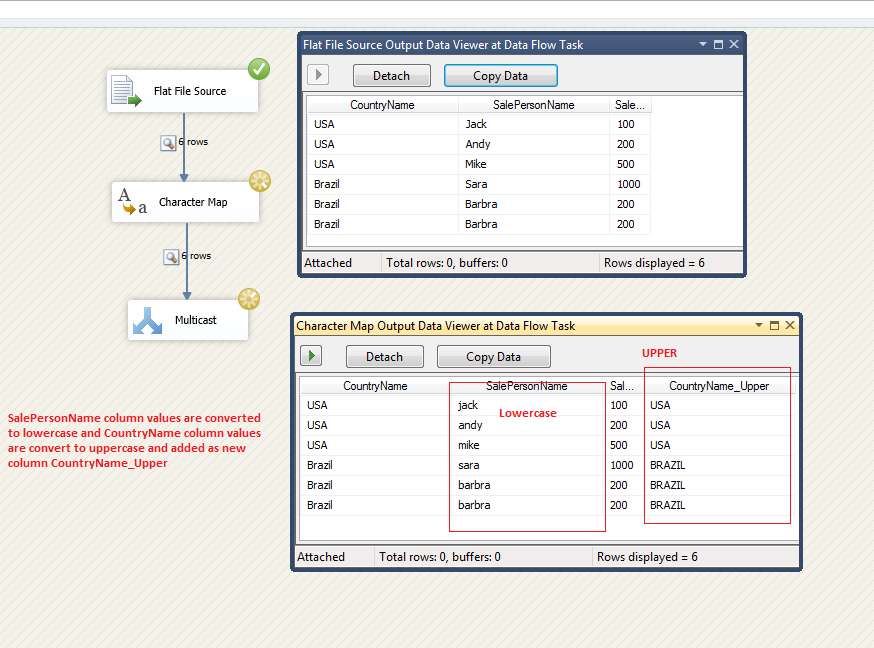Click Detach in the Character Map viewer
Image resolution: width=874 pixels, height=648 pixels.
click(384, 356)
